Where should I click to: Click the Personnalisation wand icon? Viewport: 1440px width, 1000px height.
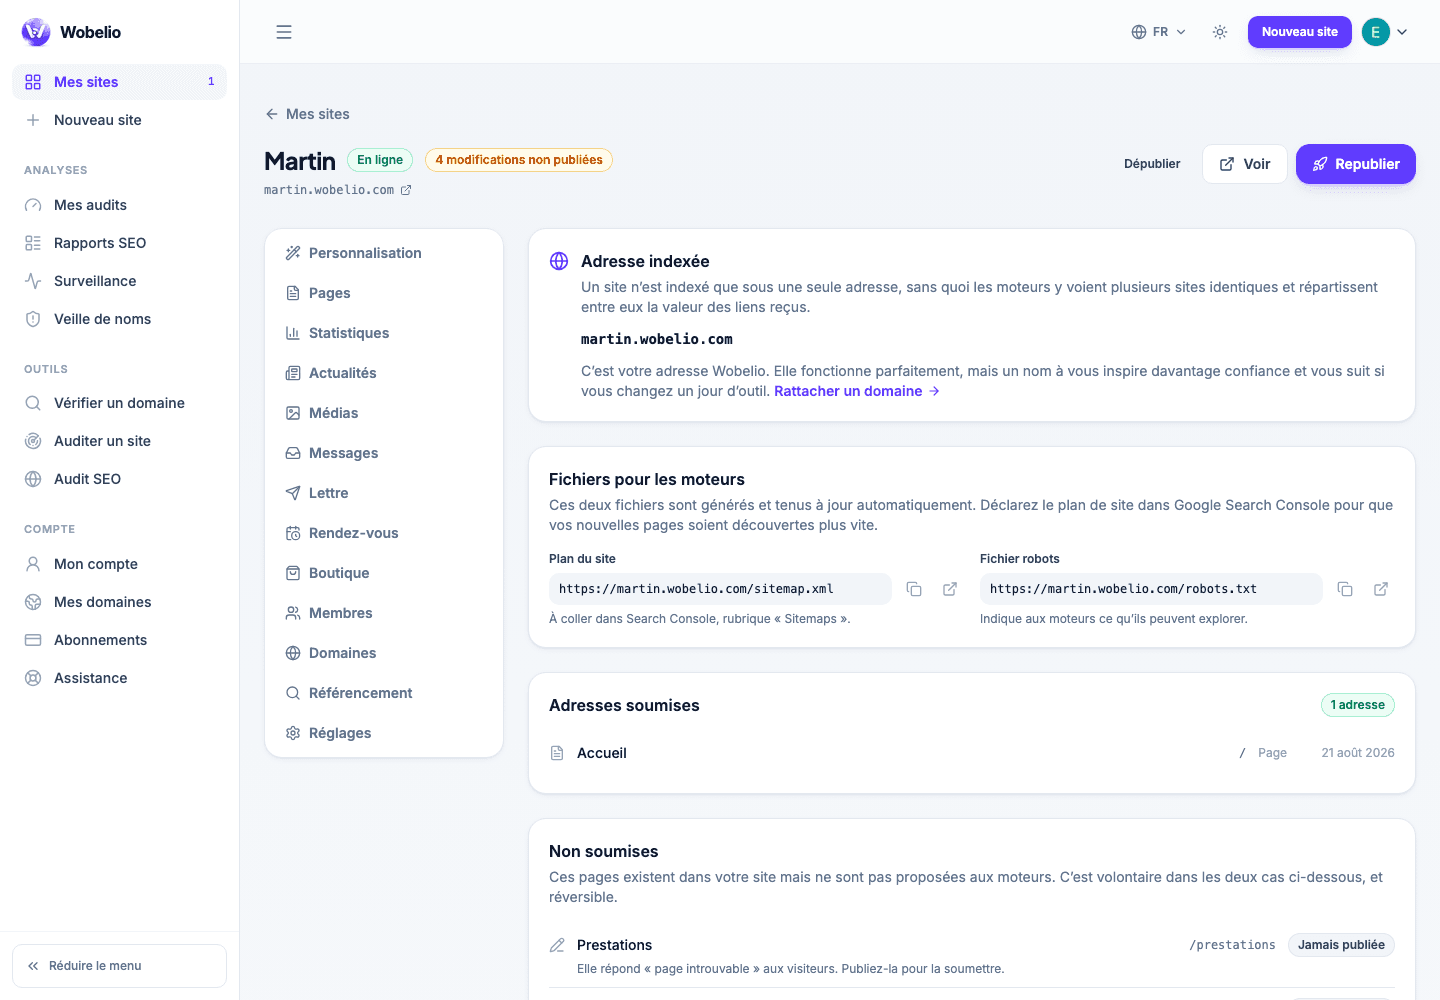tap(293, 253)
